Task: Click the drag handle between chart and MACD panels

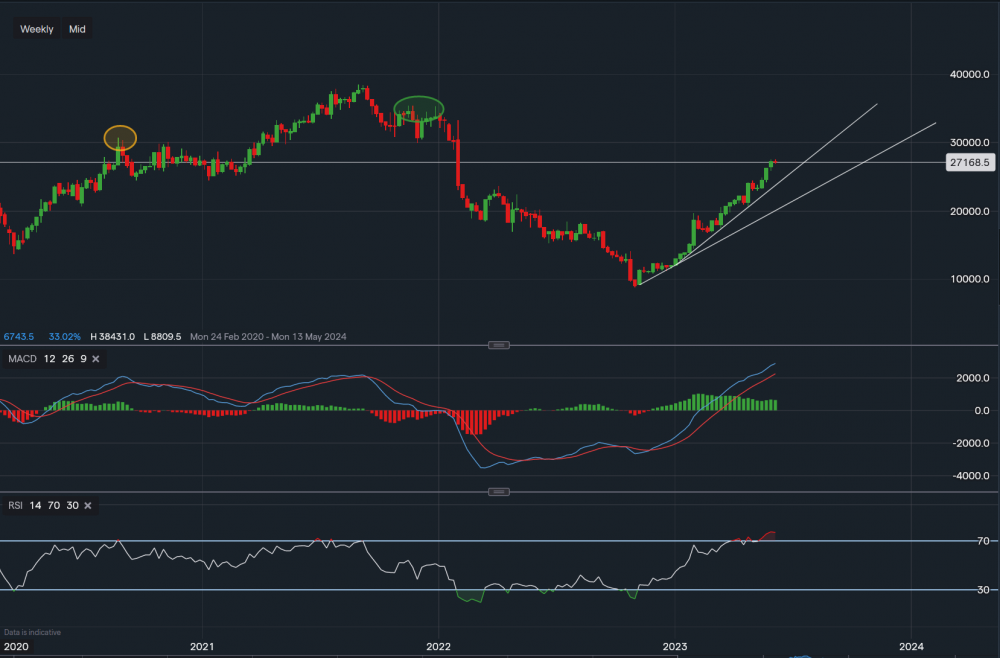Action: tap(497, 344)
